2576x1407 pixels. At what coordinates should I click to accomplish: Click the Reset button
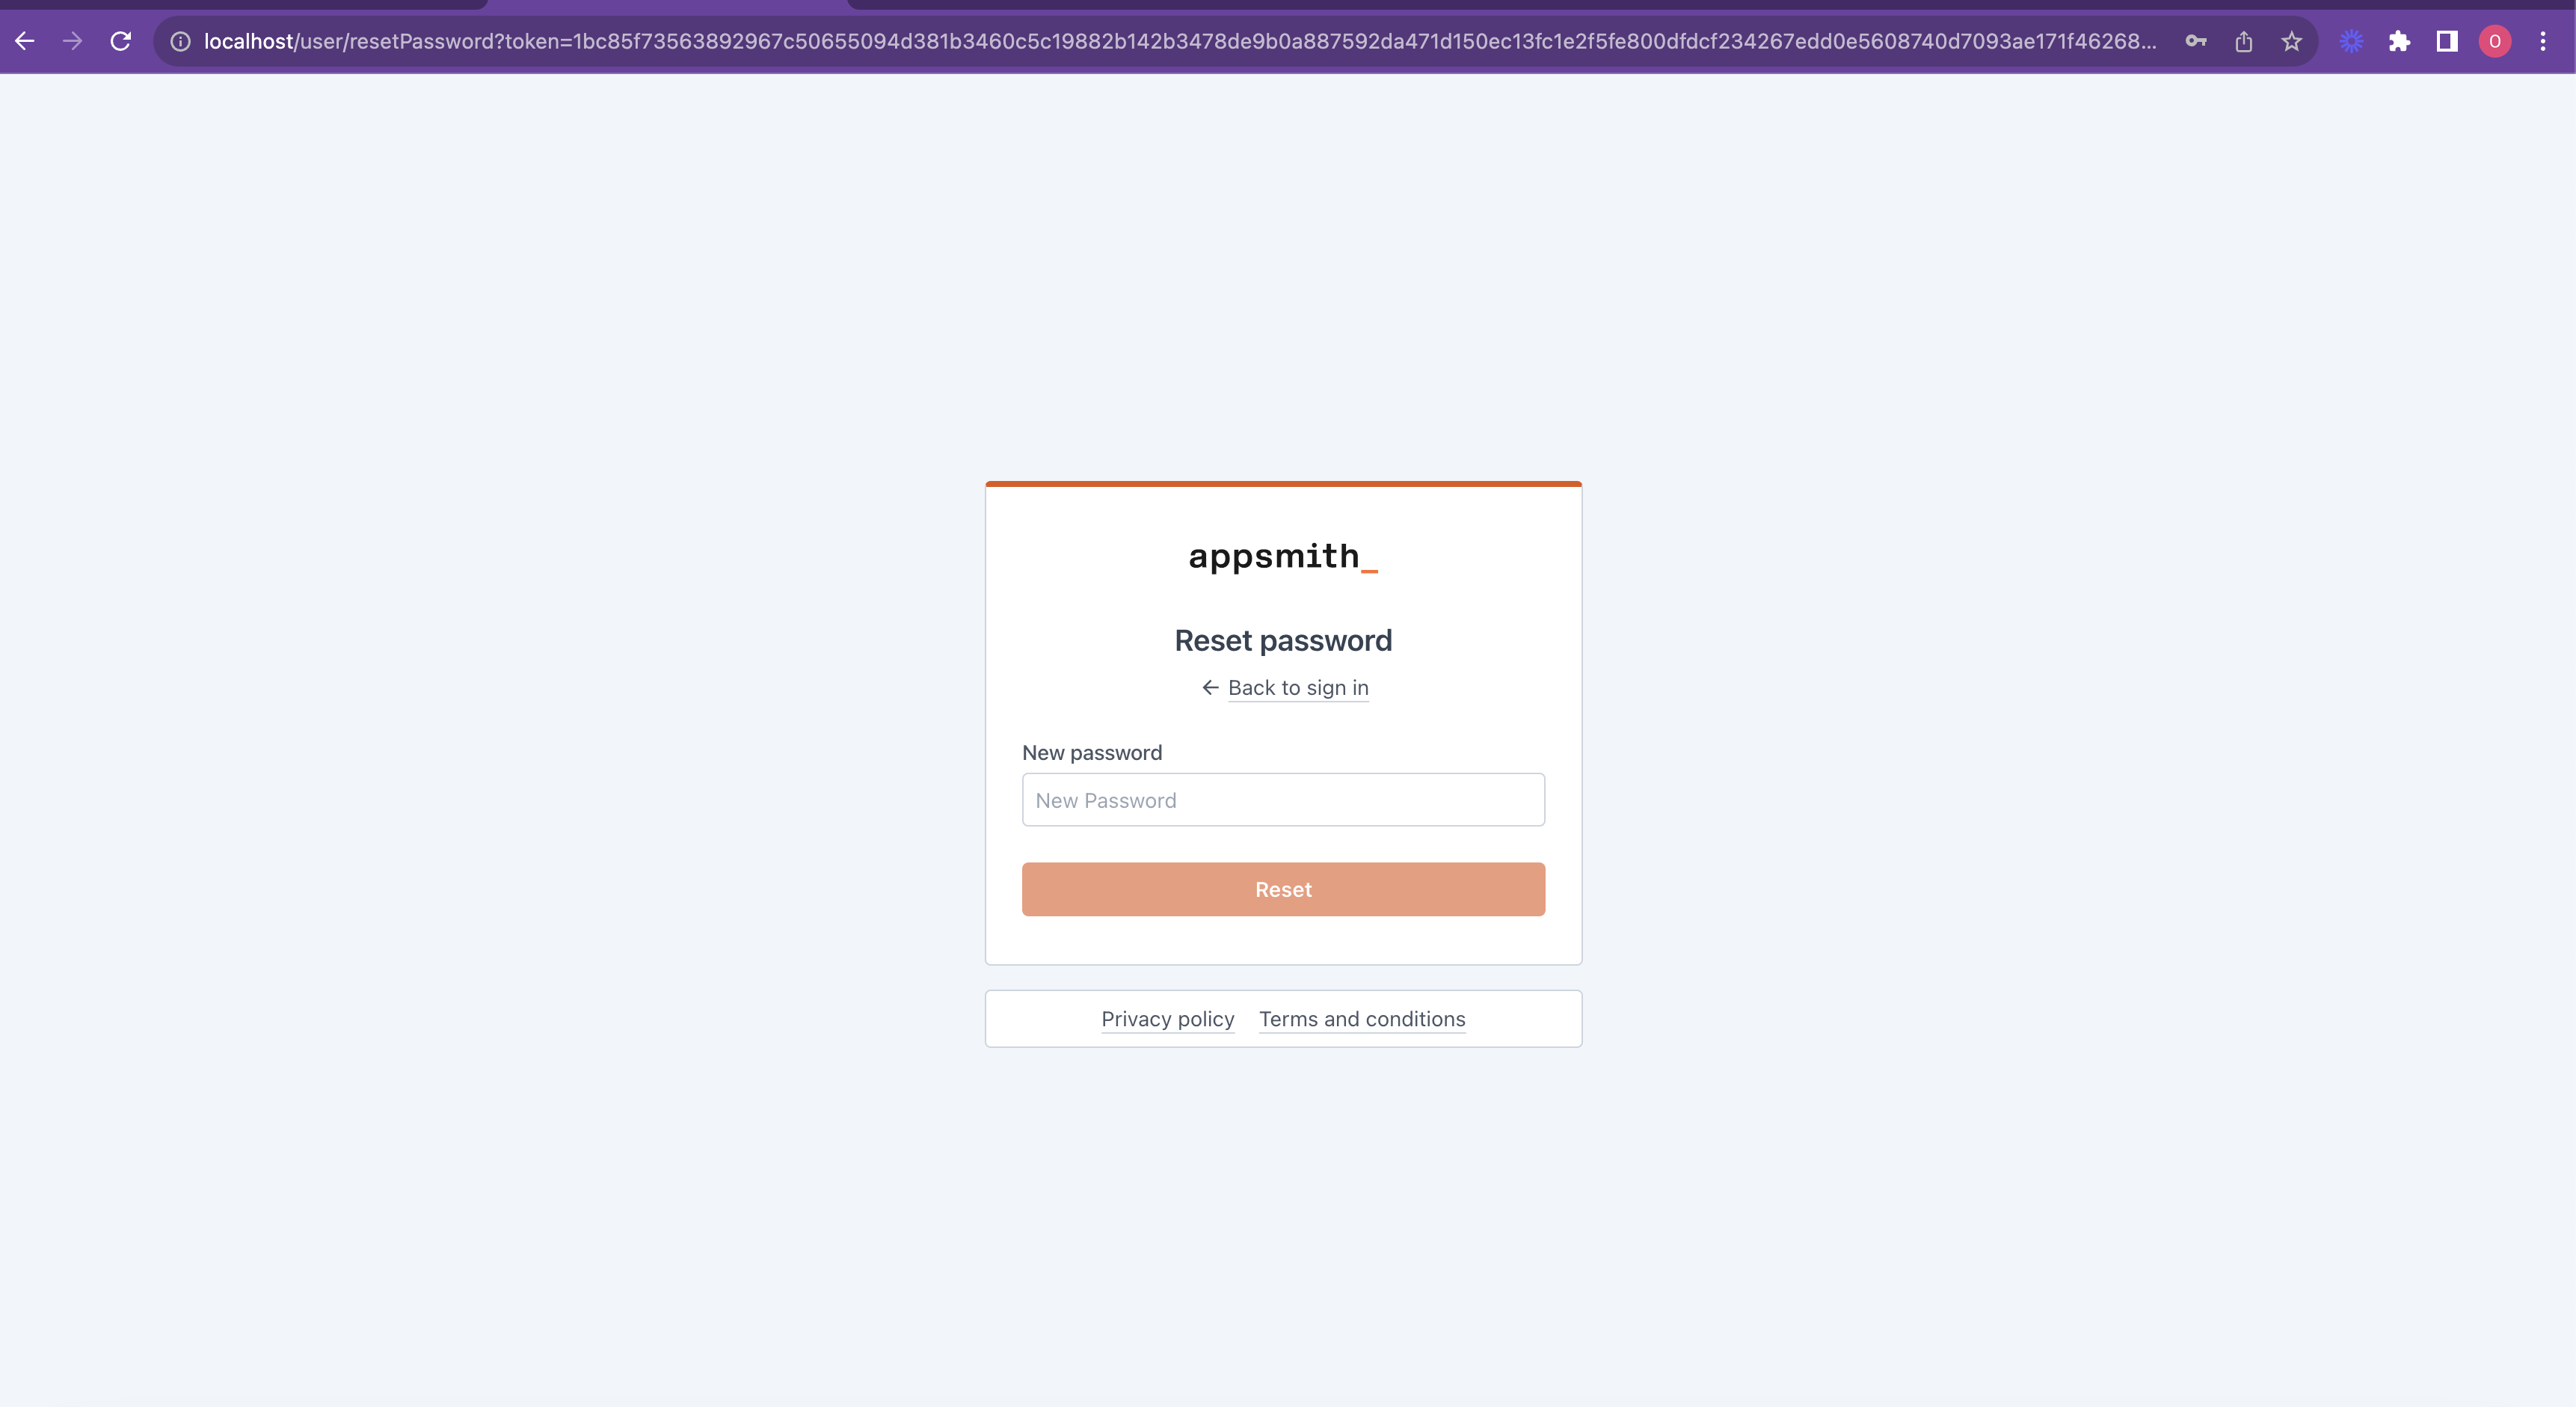coord(1283,889)
